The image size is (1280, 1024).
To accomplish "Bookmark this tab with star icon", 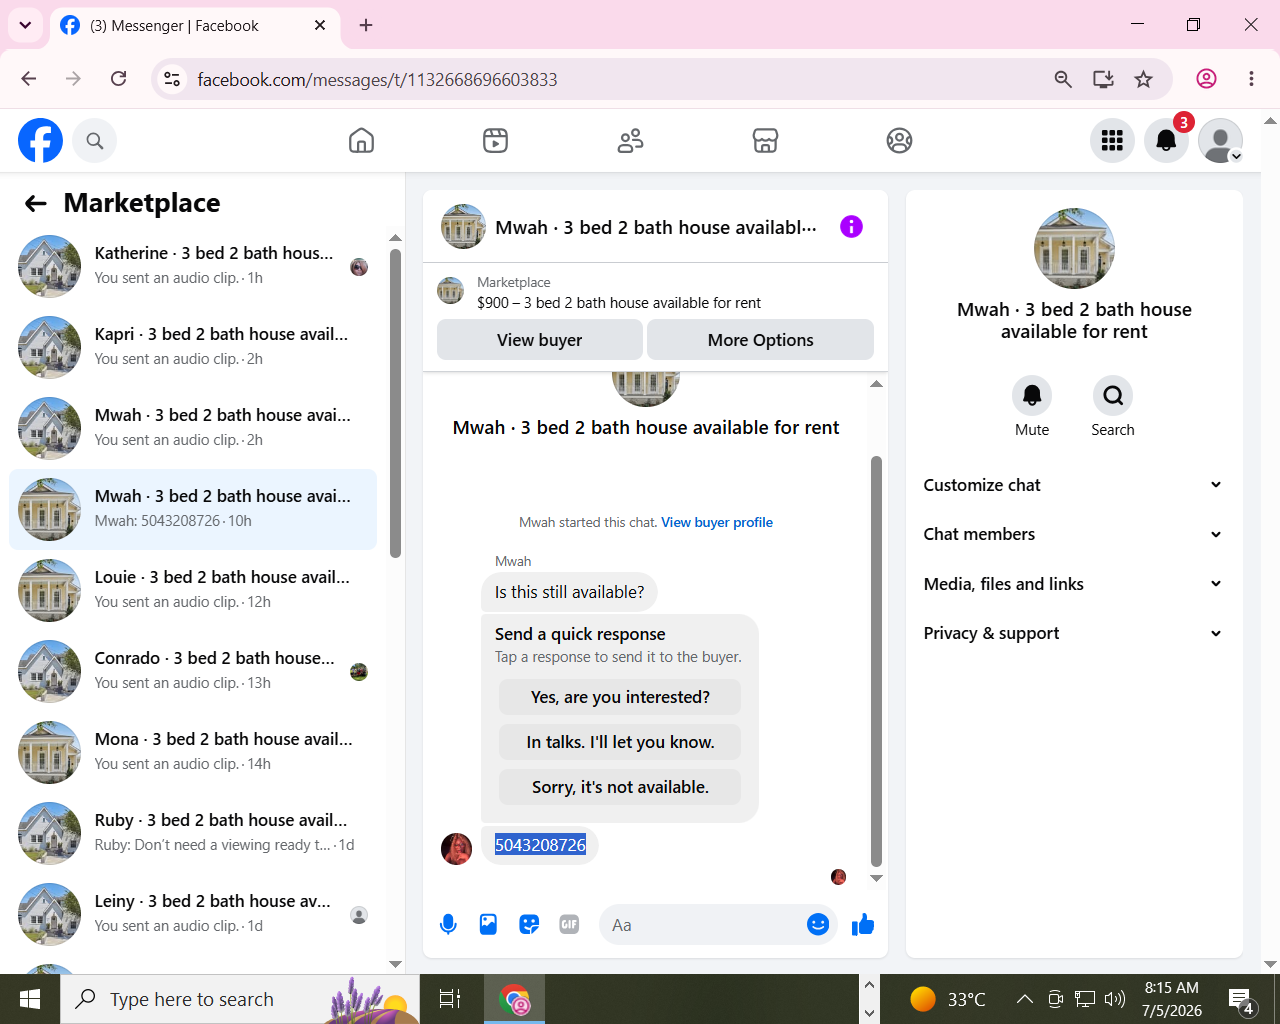I will tap(1143, 79).
